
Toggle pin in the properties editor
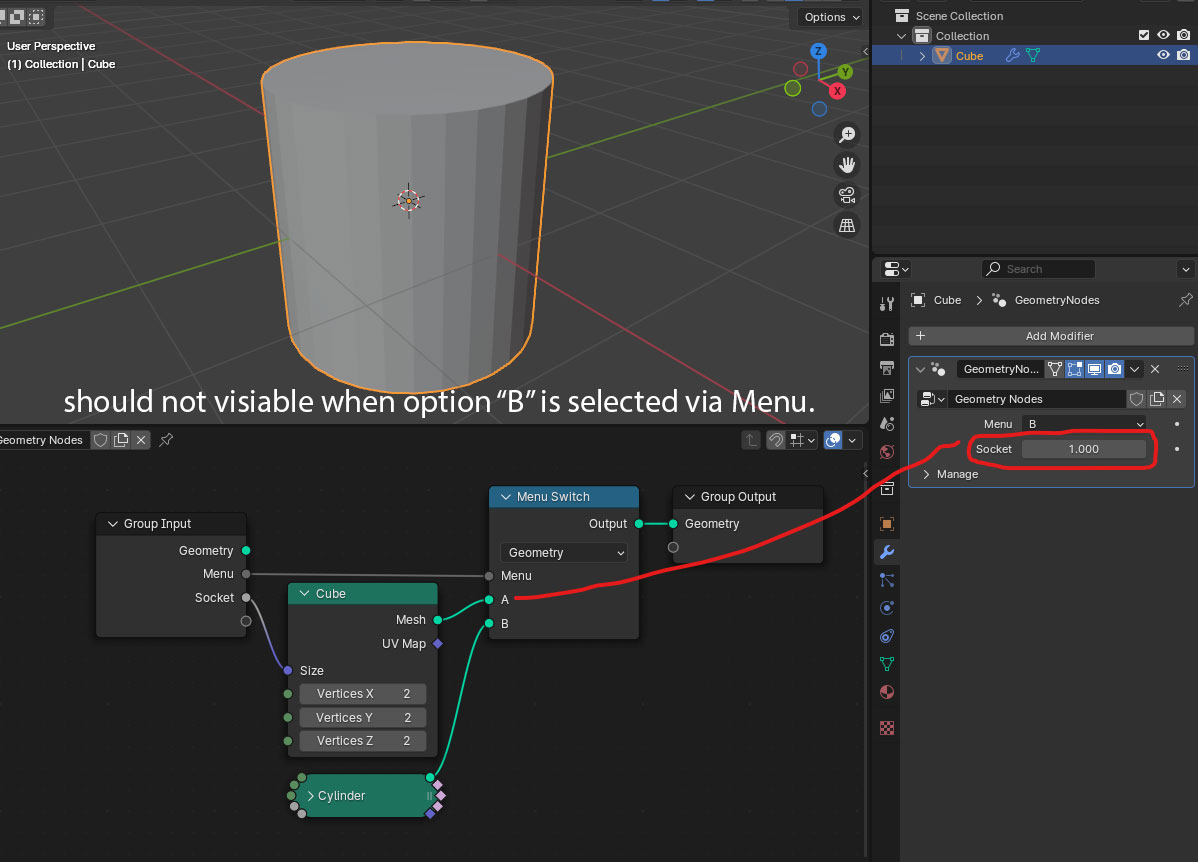[x=1185, y=300]
